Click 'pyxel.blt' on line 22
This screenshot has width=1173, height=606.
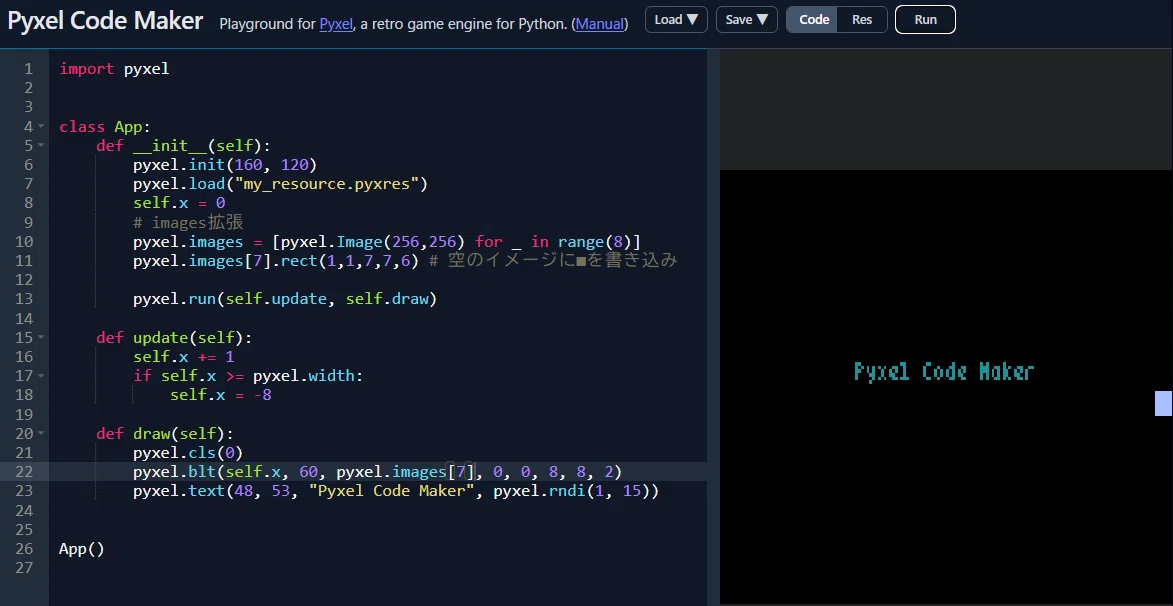[175, 472]
